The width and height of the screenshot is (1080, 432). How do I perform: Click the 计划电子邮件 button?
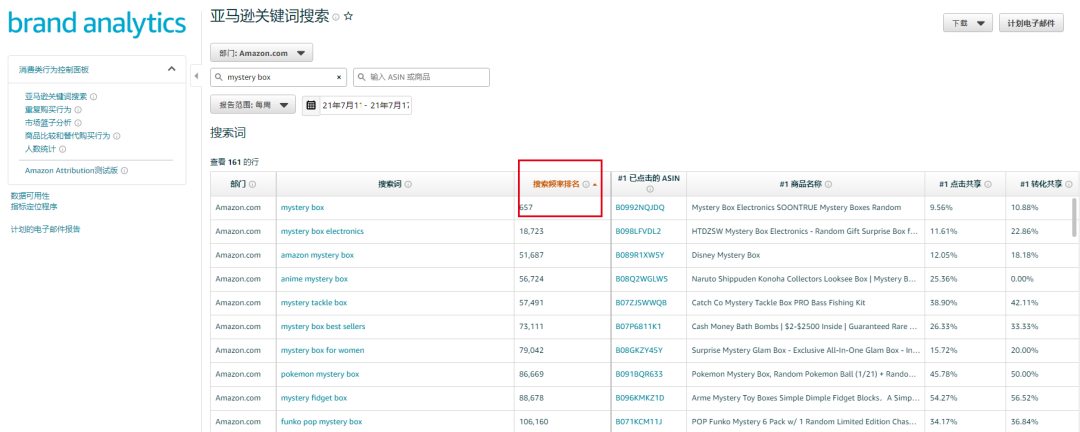[x=1031, y=23]
